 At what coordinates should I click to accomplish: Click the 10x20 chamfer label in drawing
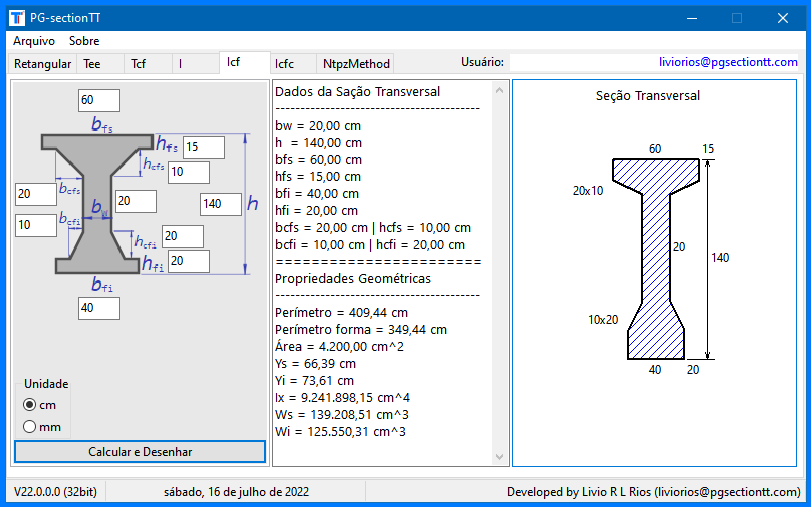(603, 320)
